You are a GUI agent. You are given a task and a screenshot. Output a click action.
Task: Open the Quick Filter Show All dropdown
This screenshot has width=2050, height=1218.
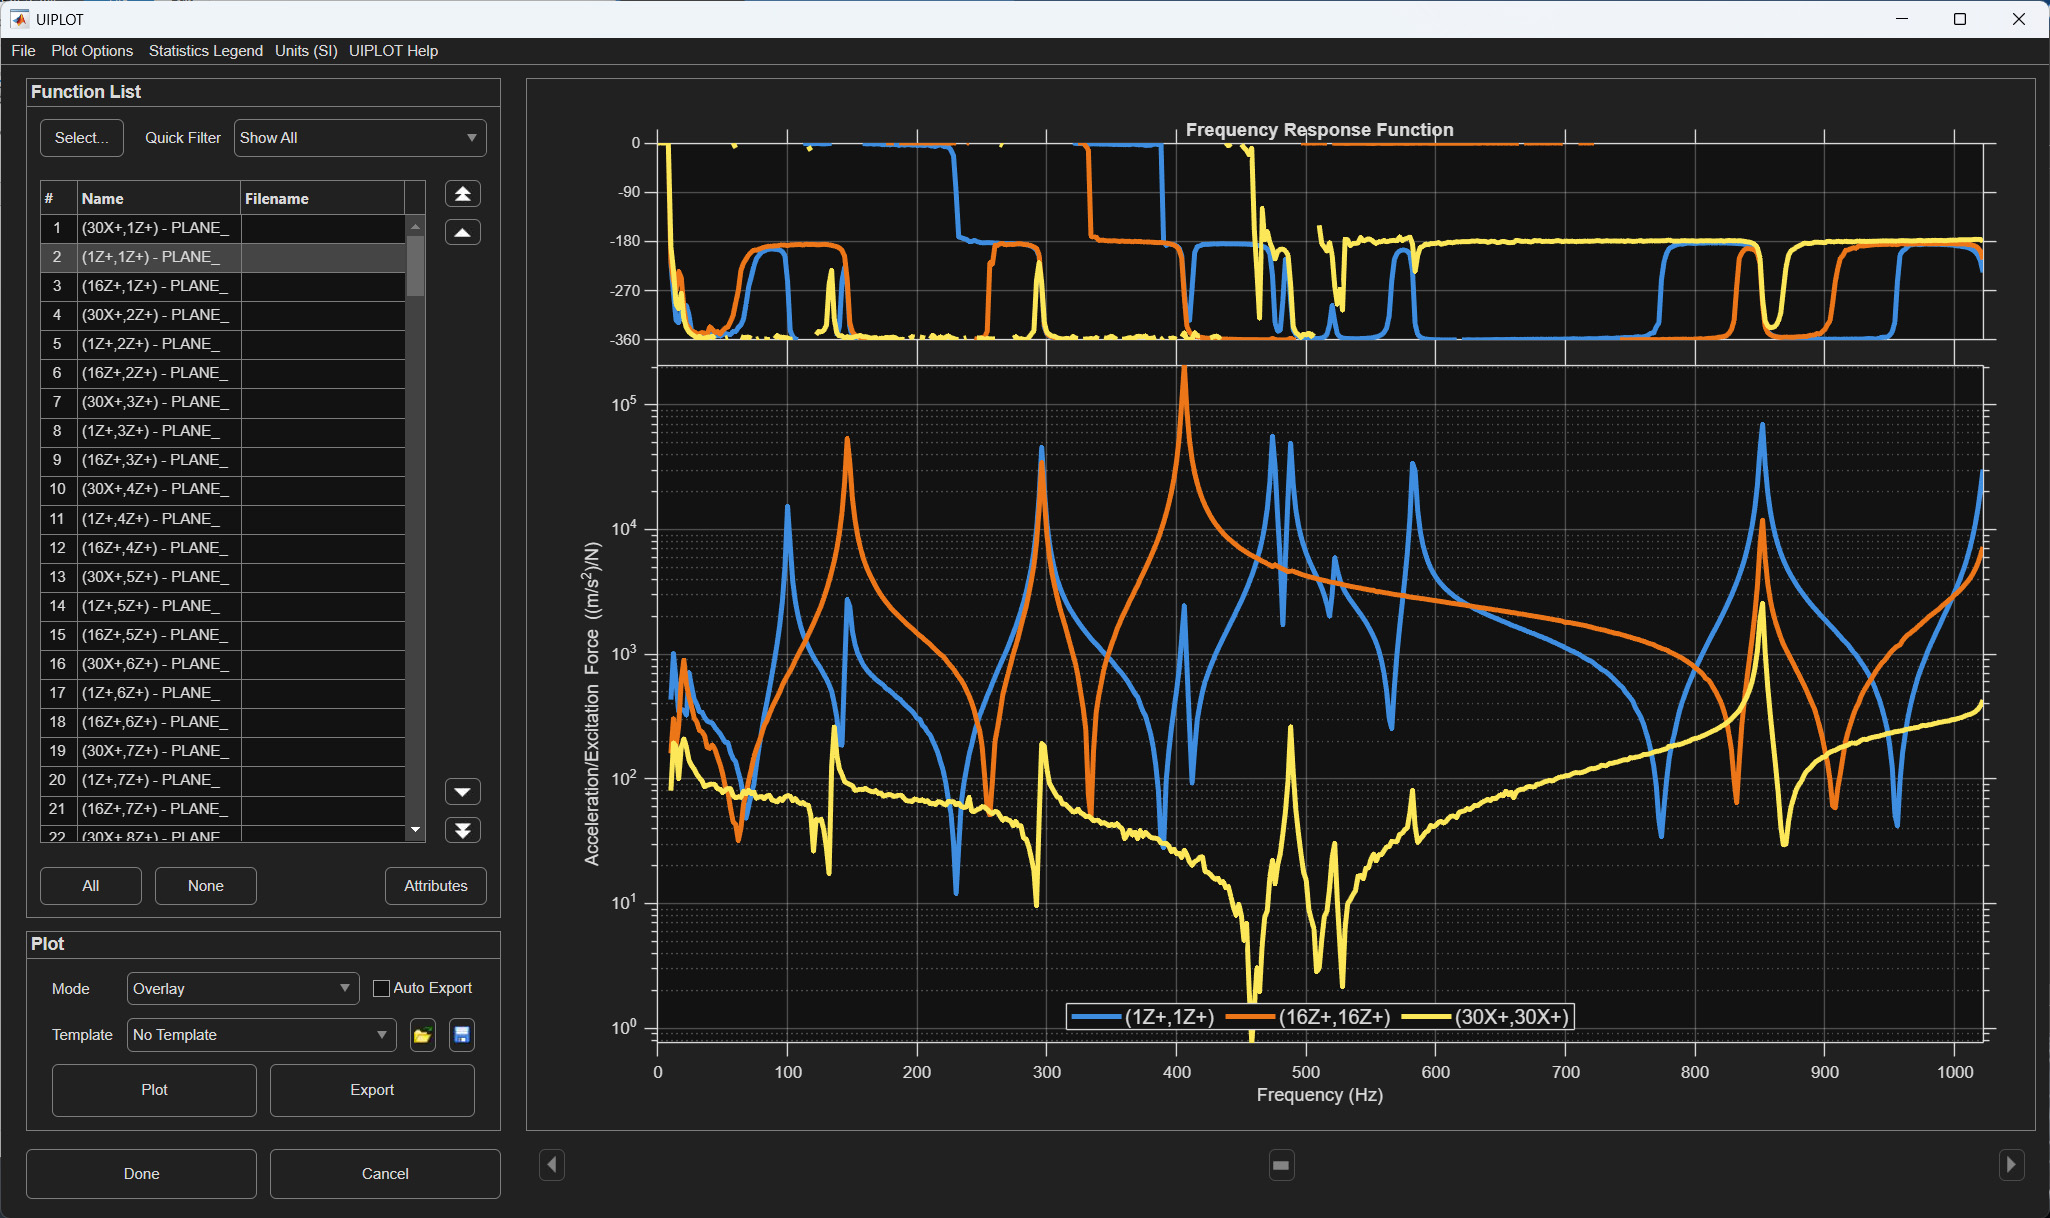pyautogui.click(x=360, y=138)
